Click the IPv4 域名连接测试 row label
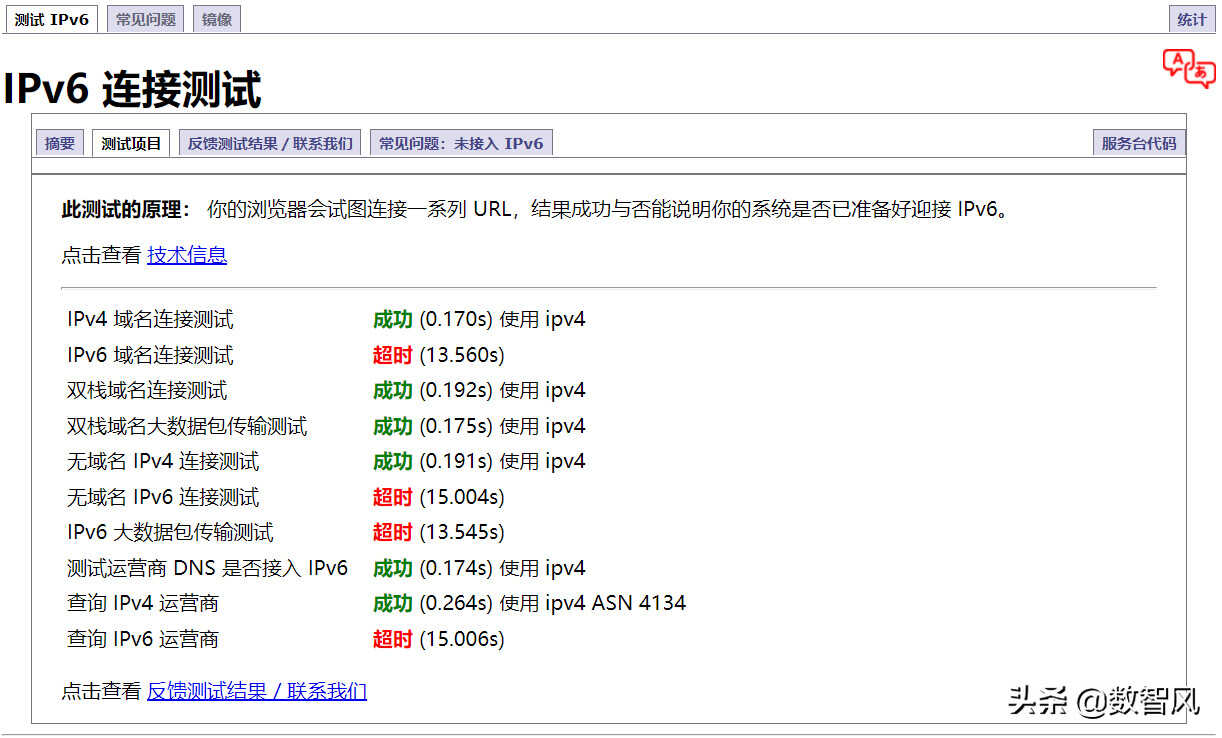1222x738 pixels. pos(150,320)
